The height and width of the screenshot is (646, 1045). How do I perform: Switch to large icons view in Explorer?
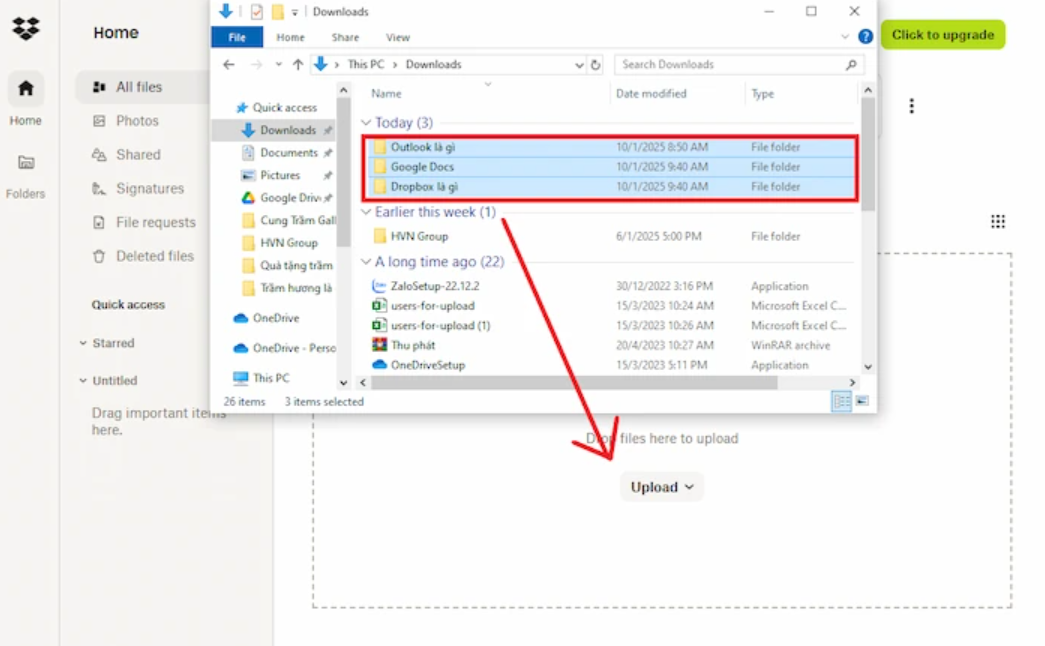click(x=861, y=400)
